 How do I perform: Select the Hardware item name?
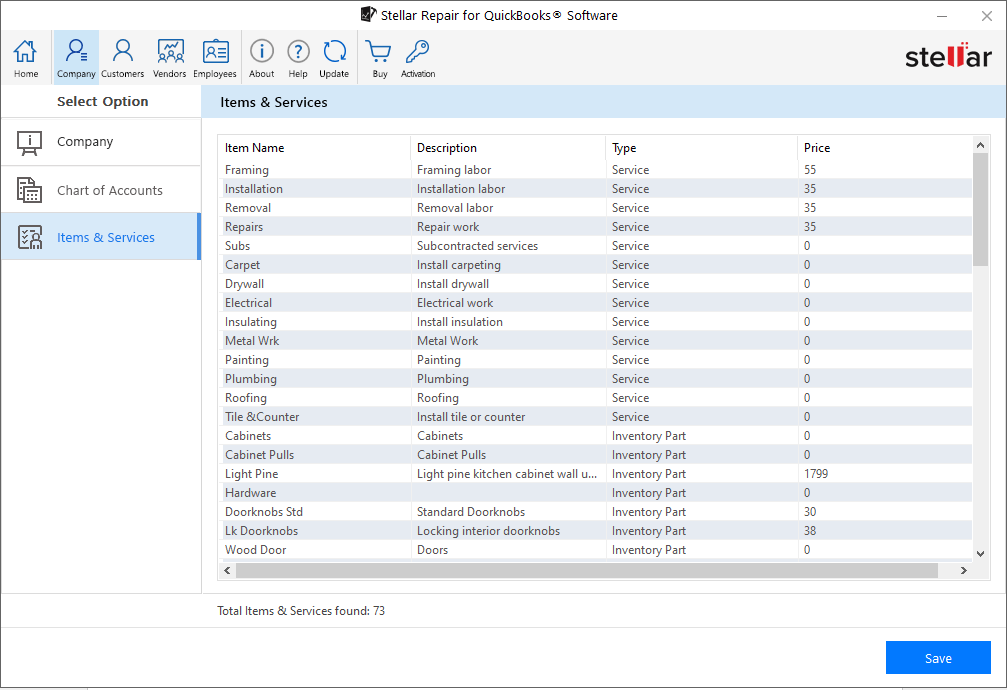click(x=250, y=493)
